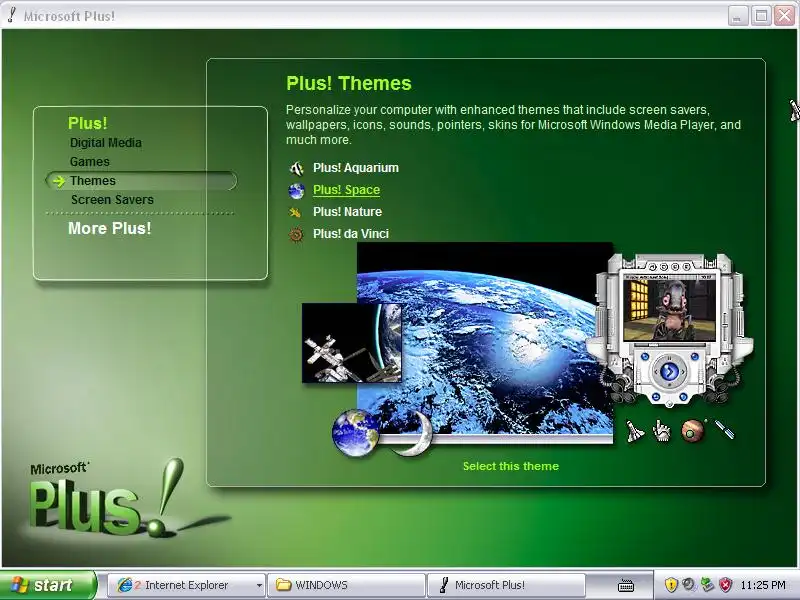The height and width of the screenshot is (600, 800).
Task: Click the Microsoft Plus! title bar icon
Action: point(12,15)
